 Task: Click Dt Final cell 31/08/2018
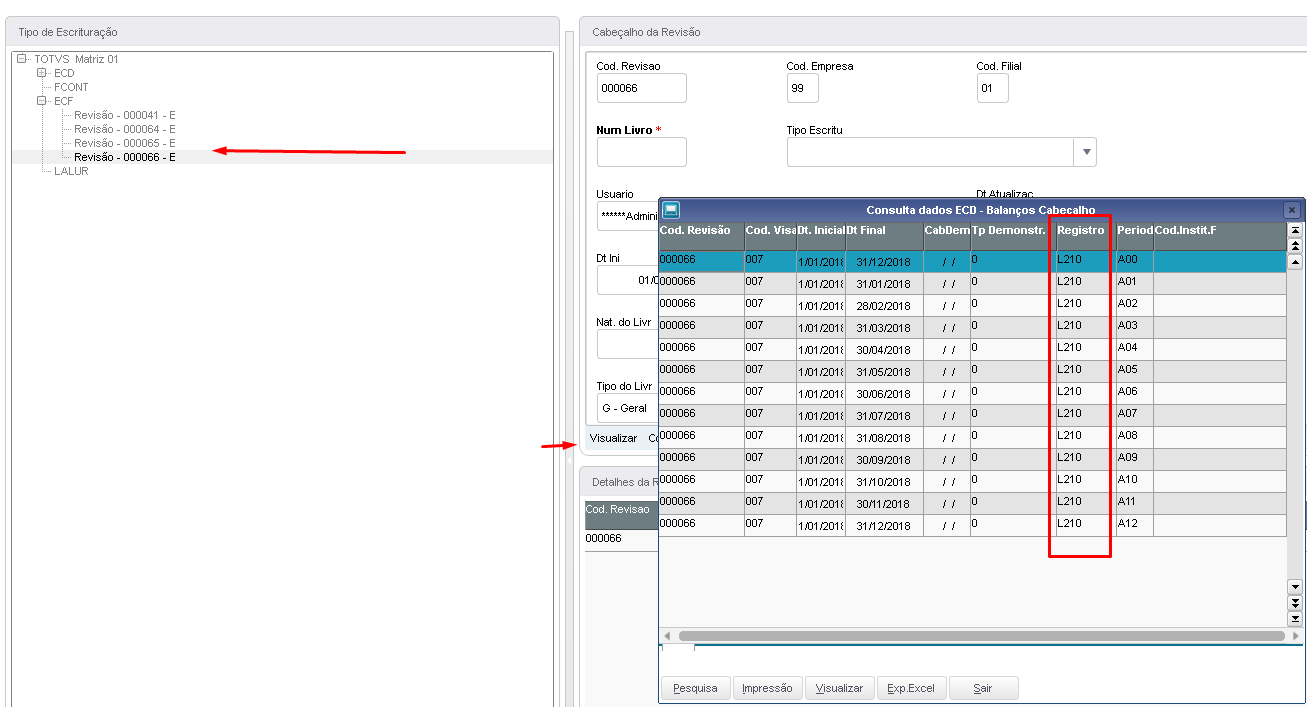tap(884, 438)
